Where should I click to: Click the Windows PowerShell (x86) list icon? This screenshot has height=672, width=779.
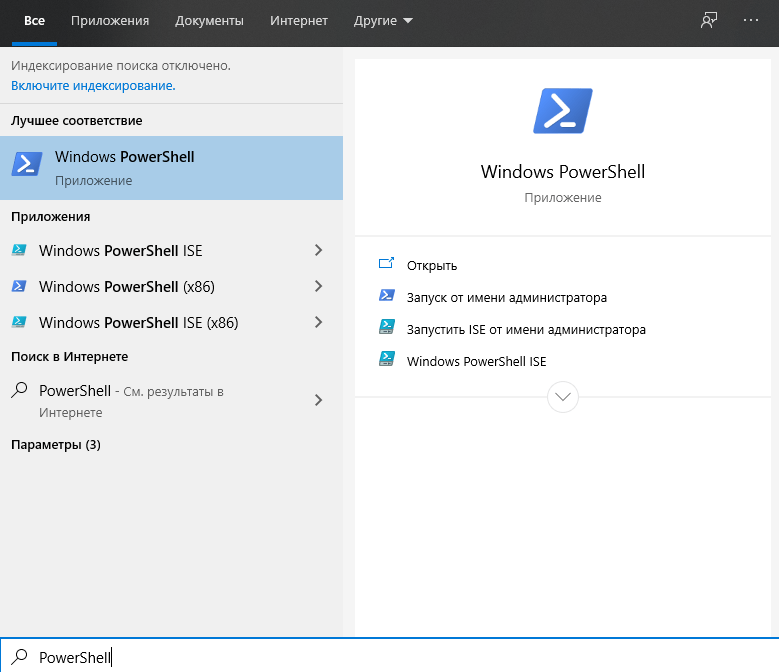pos(19,287)
